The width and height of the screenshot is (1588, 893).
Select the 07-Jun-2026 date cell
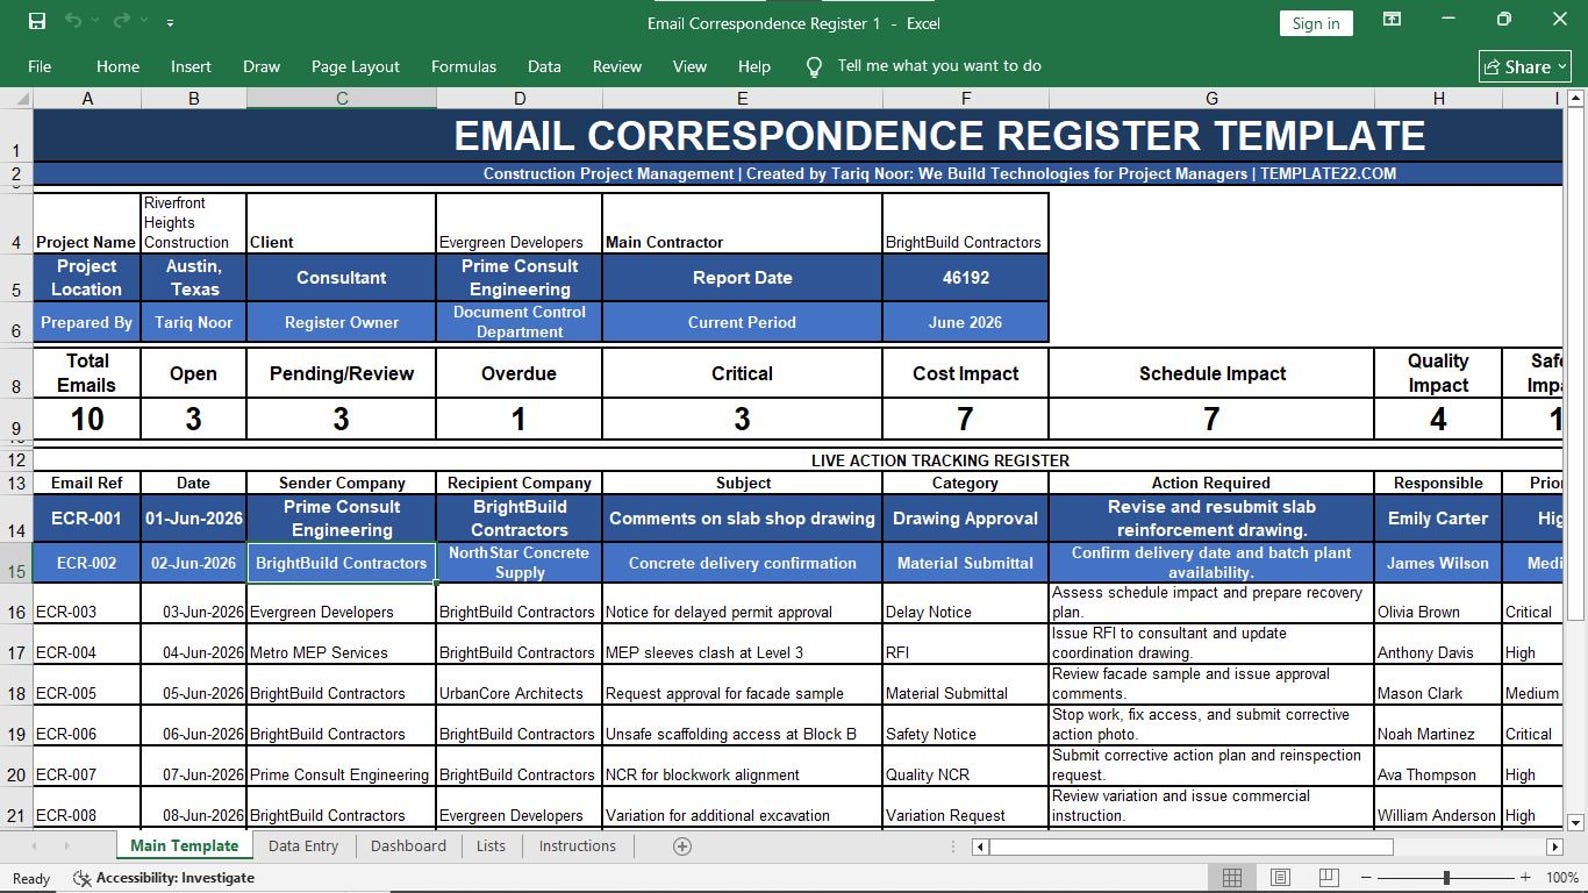[193, 766]
